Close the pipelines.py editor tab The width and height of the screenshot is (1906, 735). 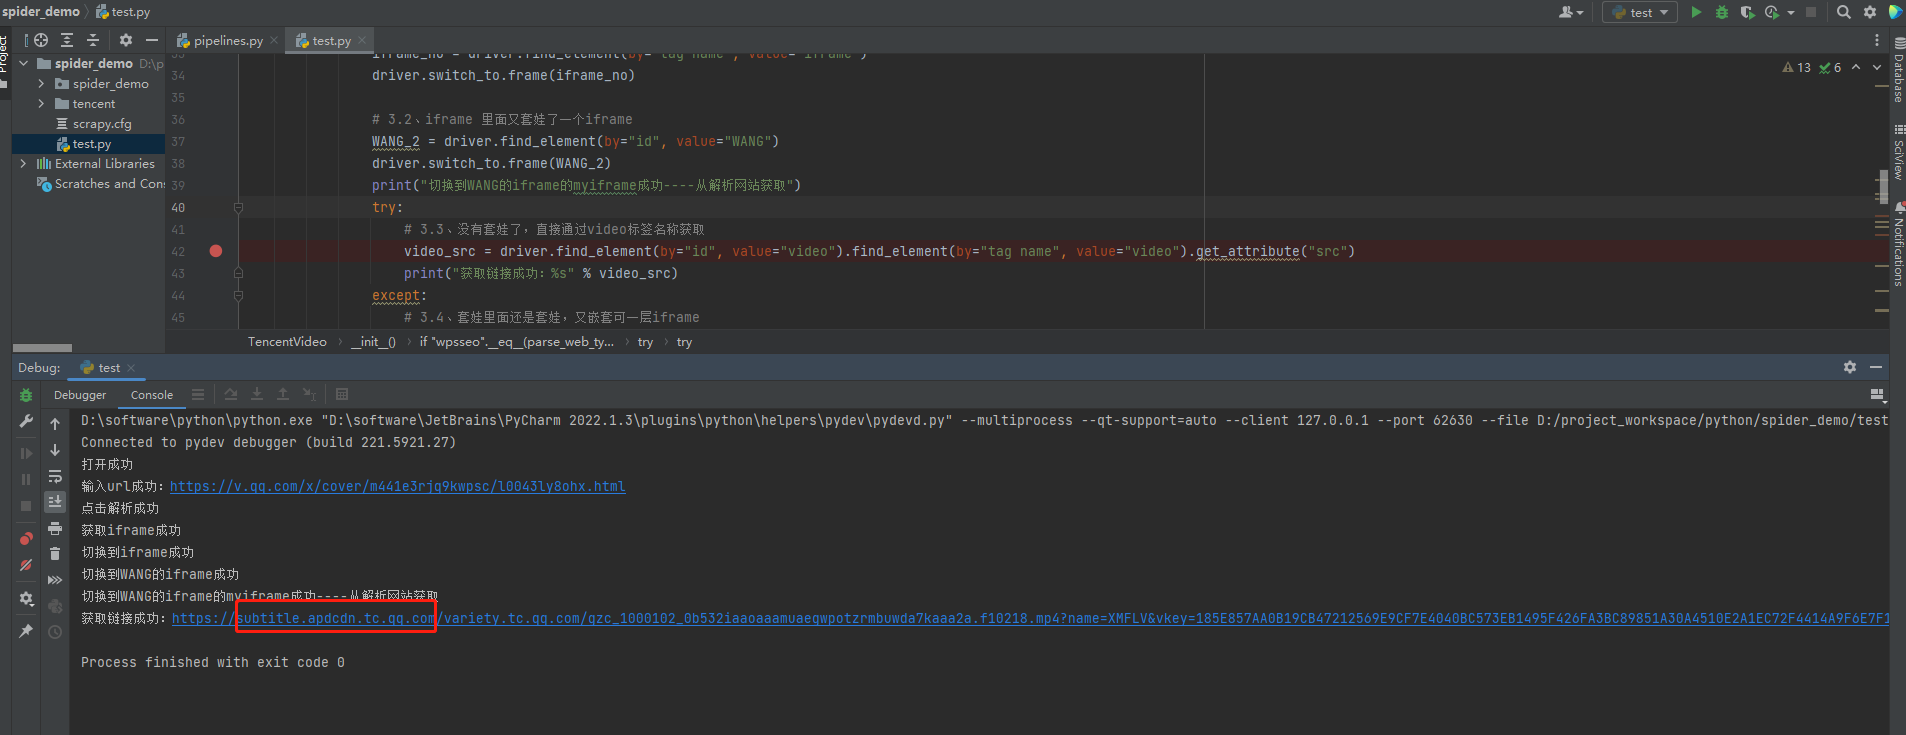pyautogui.click(x=274, y=41)
